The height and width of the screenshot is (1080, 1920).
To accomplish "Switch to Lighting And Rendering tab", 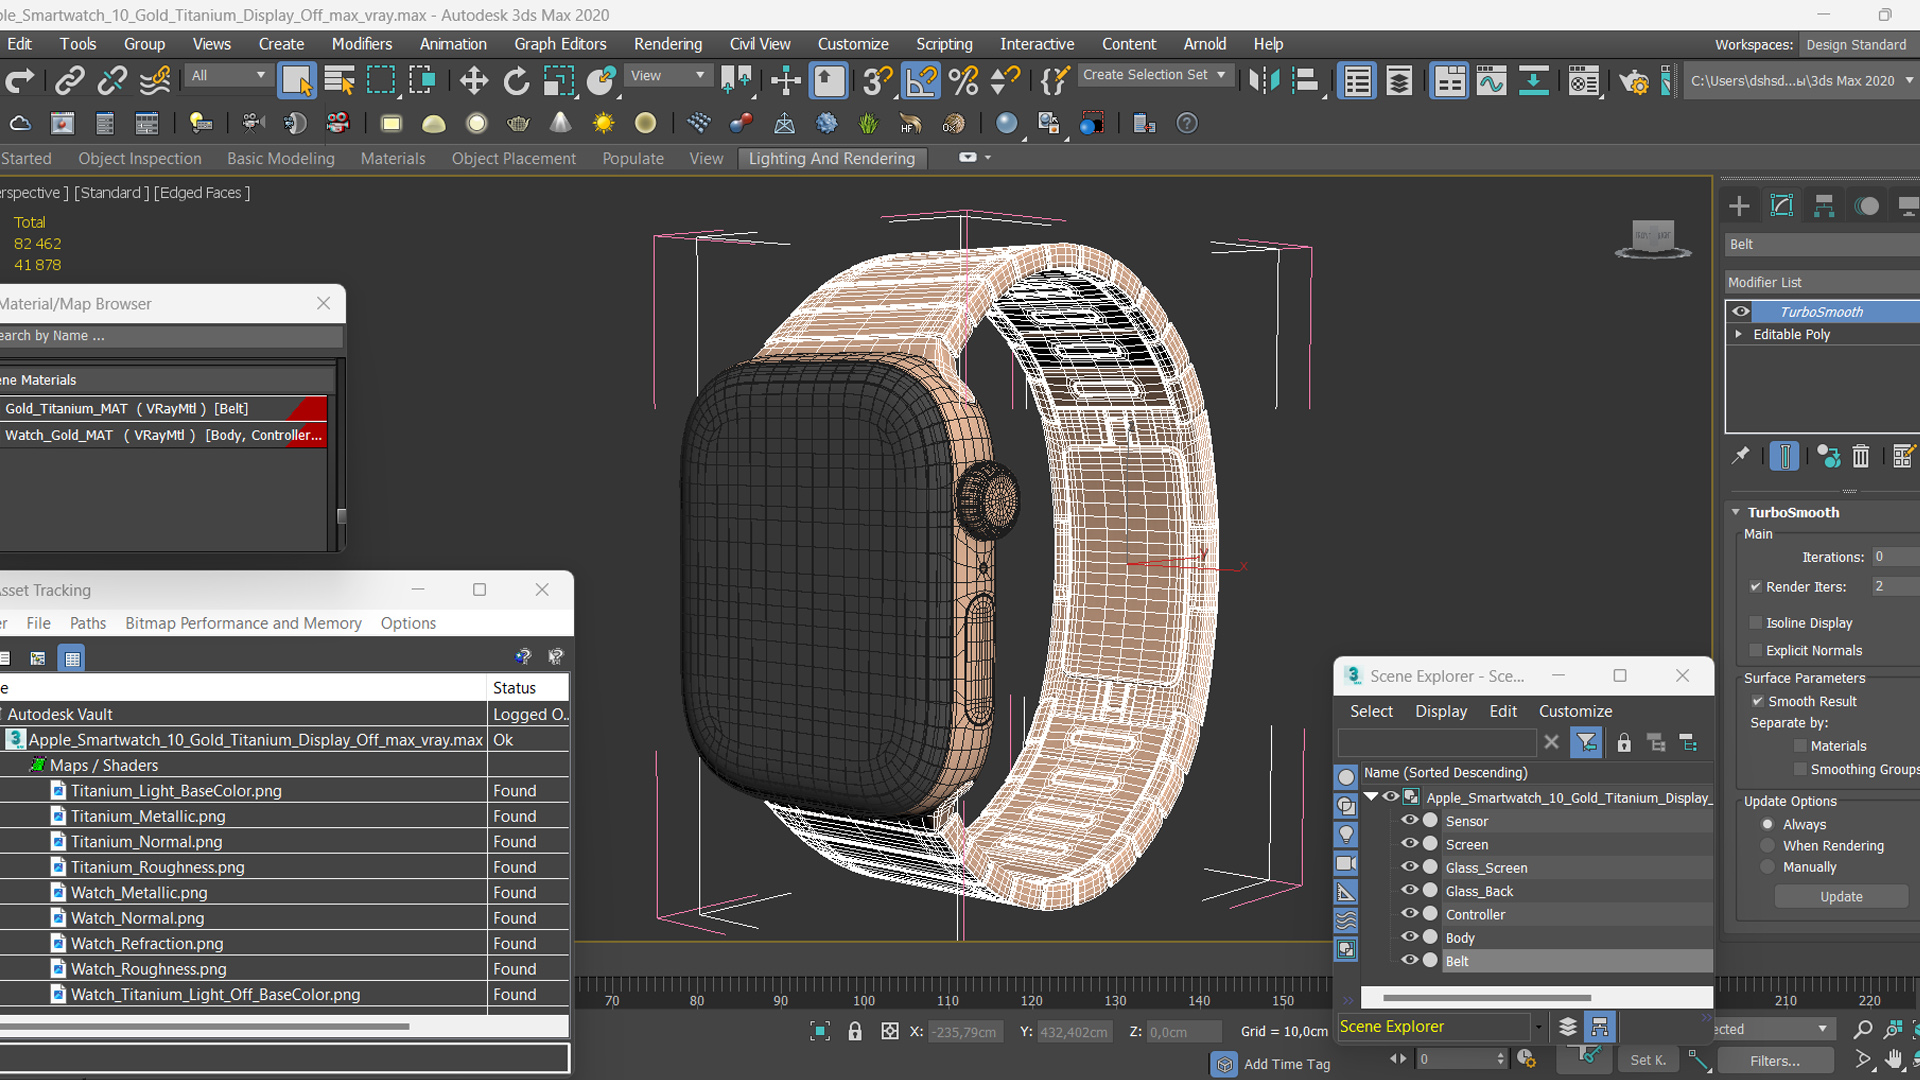I will pos(831,158).
